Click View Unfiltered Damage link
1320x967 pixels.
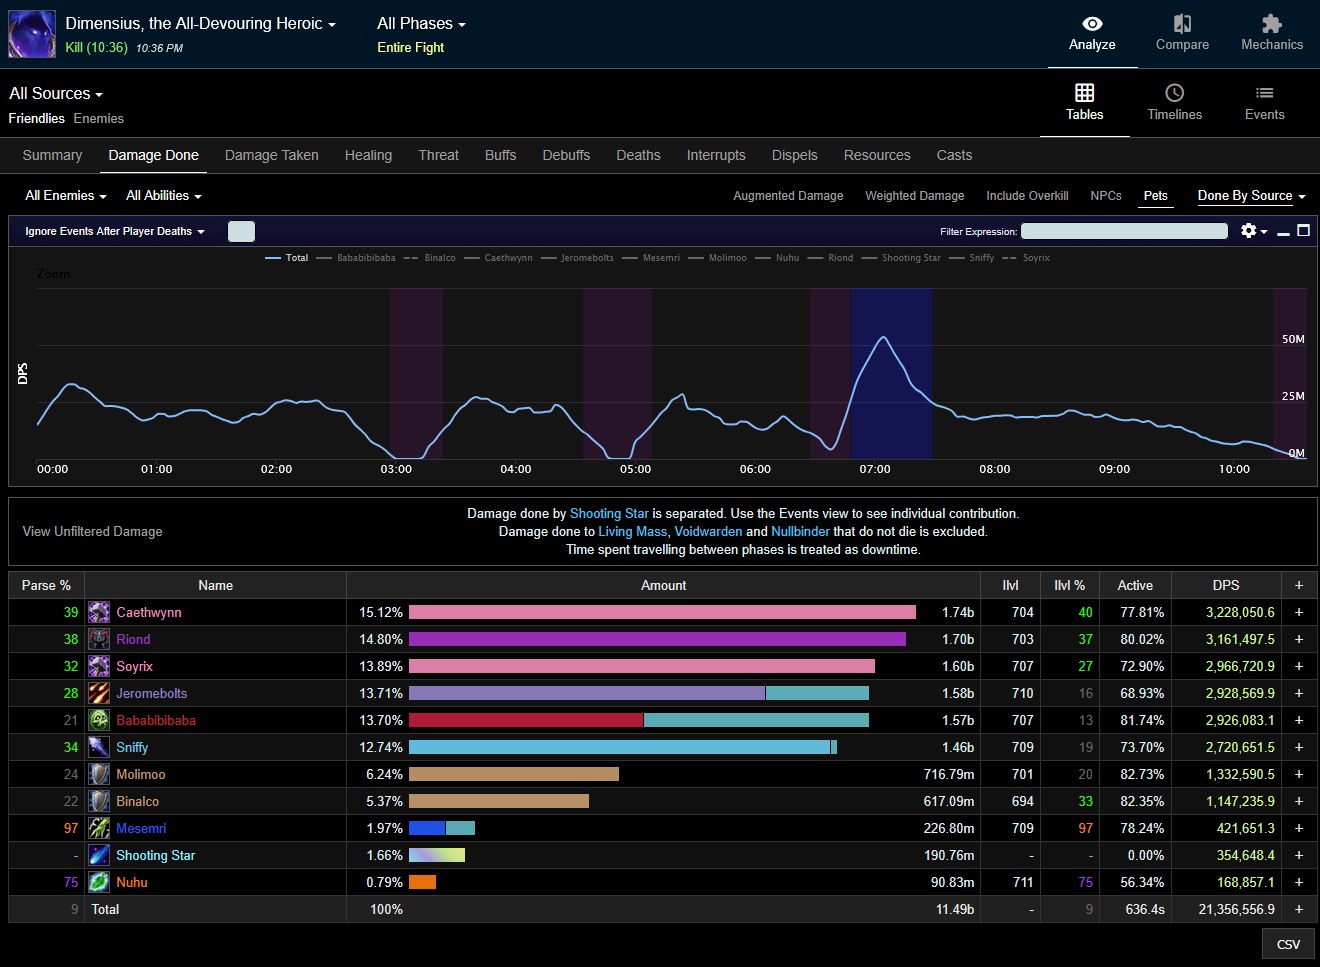point(92,532)
